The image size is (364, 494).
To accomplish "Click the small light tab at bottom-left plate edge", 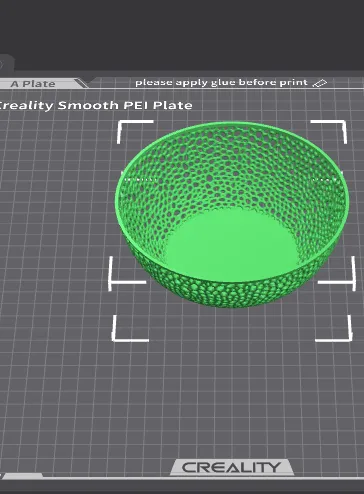I will click(x=22, y=476).
